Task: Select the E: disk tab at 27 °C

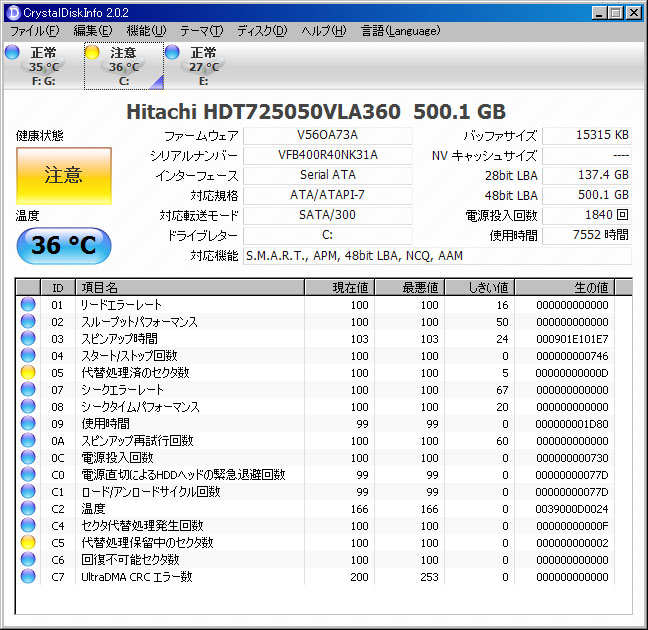Action: pyautogui.click(x=204, y=66)
